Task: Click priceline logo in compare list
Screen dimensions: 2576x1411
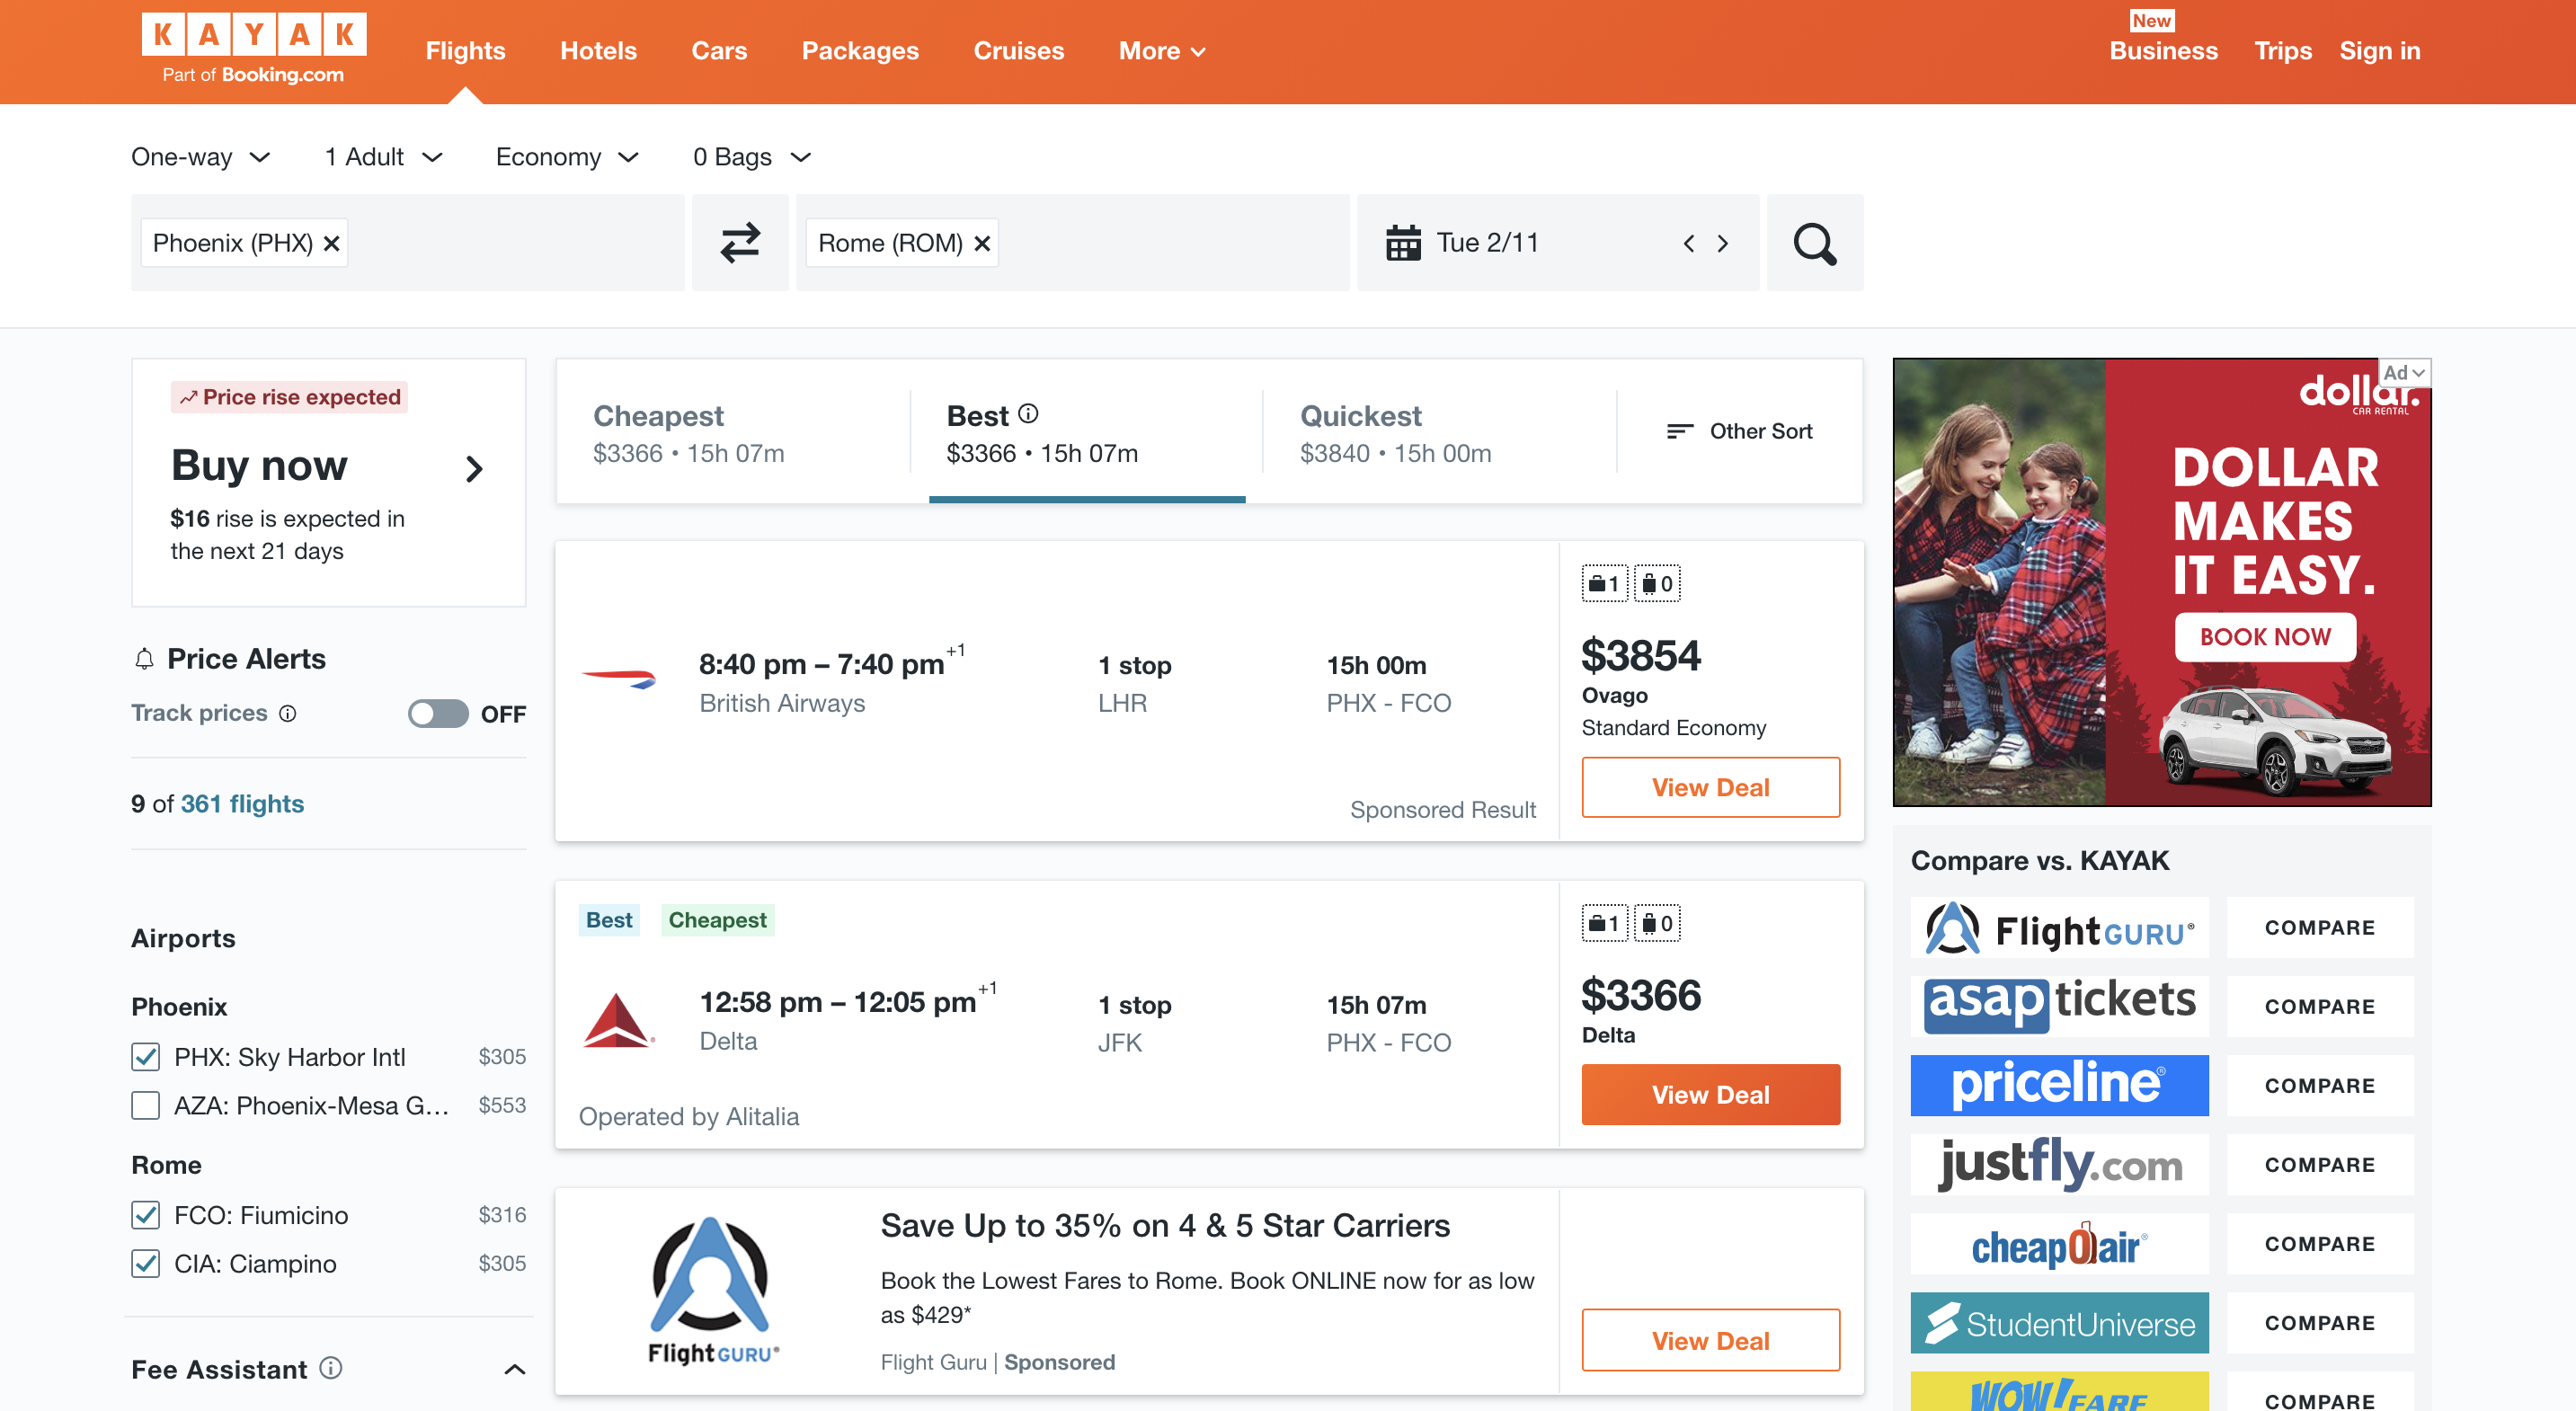Action: pos(2059,1085)
